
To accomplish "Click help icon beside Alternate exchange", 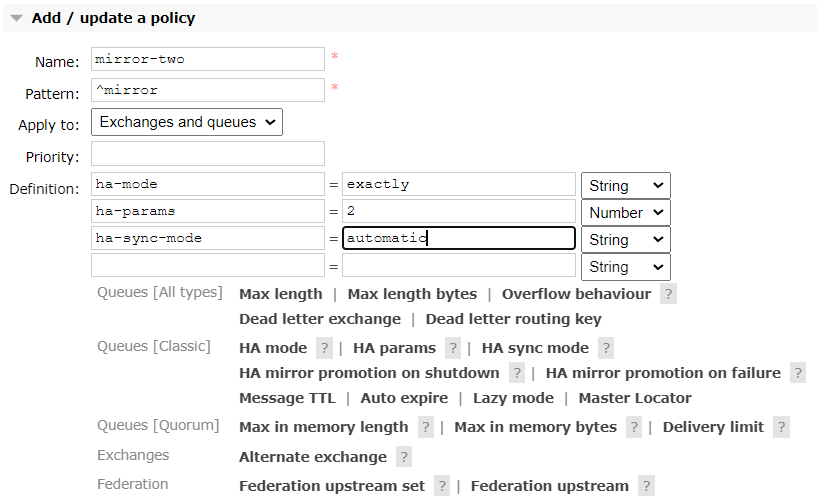I will pos(404,457).
